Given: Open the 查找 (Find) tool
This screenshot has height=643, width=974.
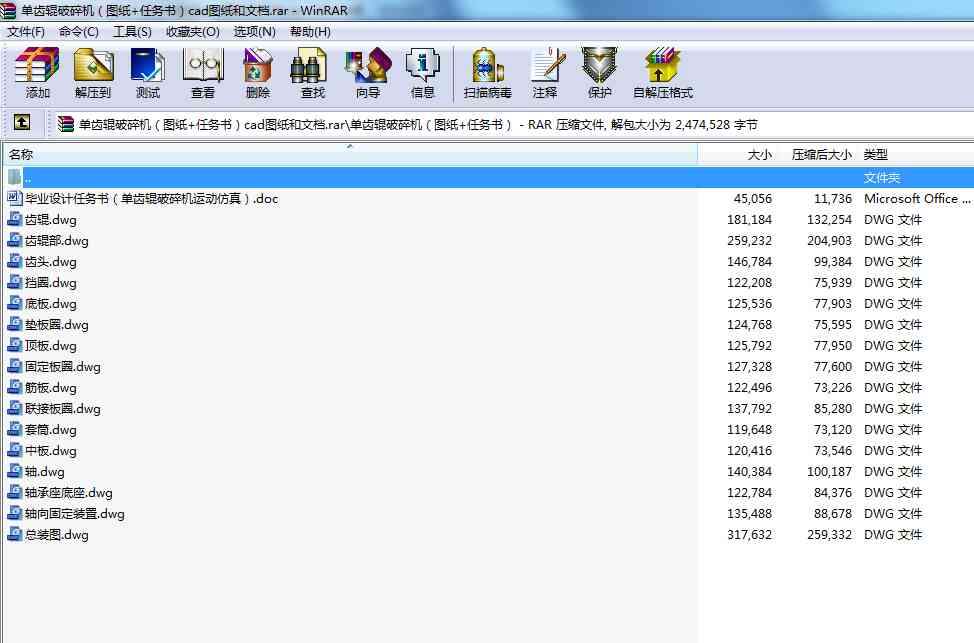Looking at the screenshot, I should 313,73.
